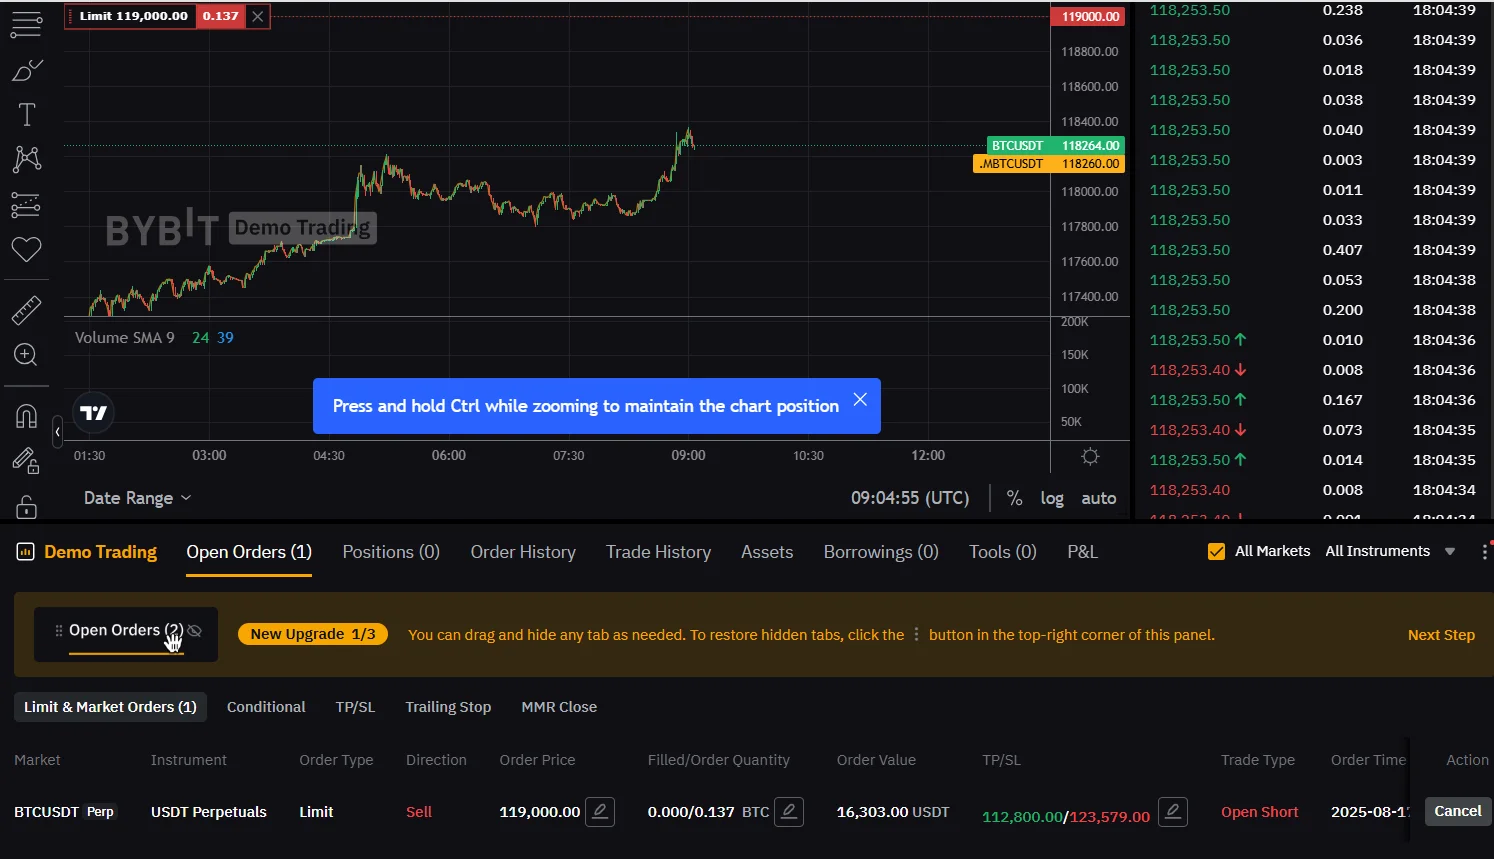Open the chart settings gear
Screen dimensions: 1494x859
click(1090, 456)
